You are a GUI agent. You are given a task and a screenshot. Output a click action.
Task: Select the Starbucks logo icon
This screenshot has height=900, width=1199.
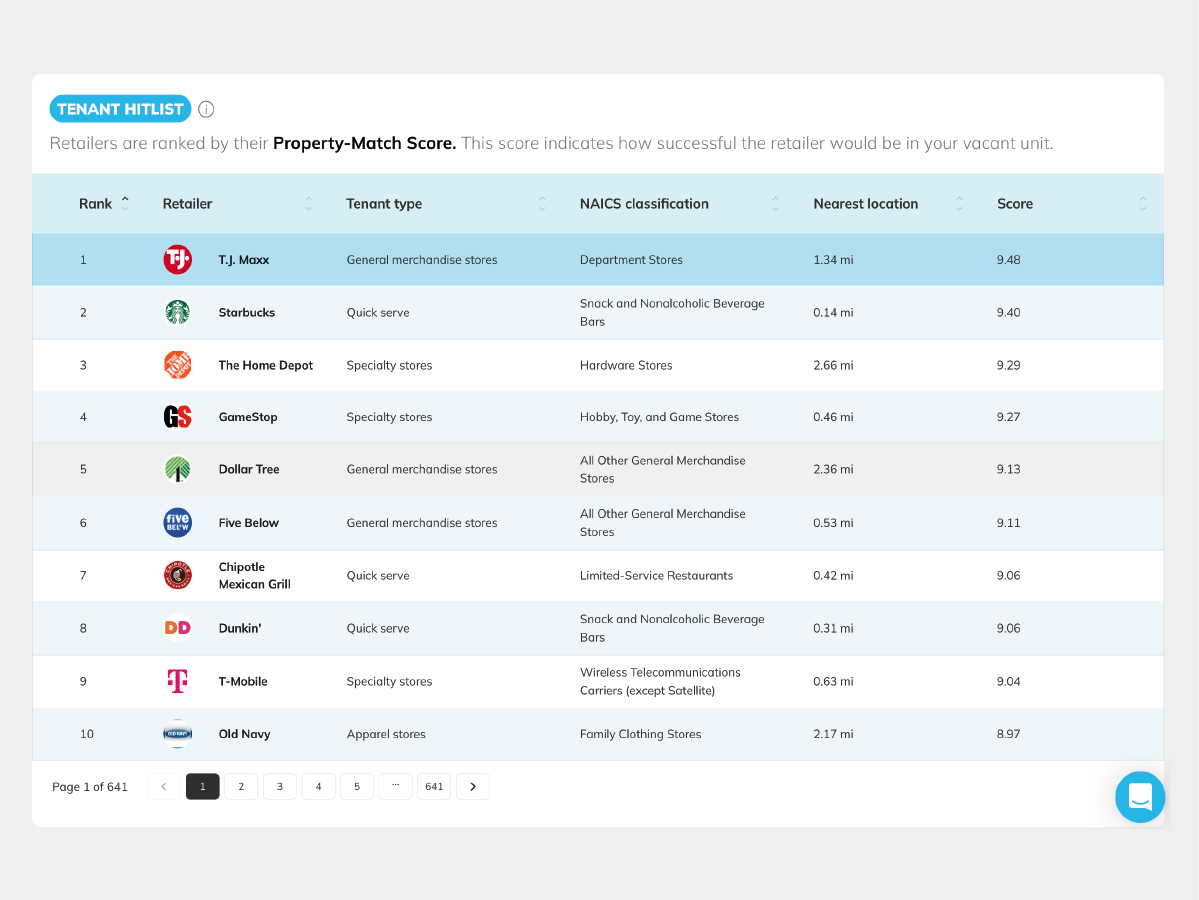click(177, 311)
